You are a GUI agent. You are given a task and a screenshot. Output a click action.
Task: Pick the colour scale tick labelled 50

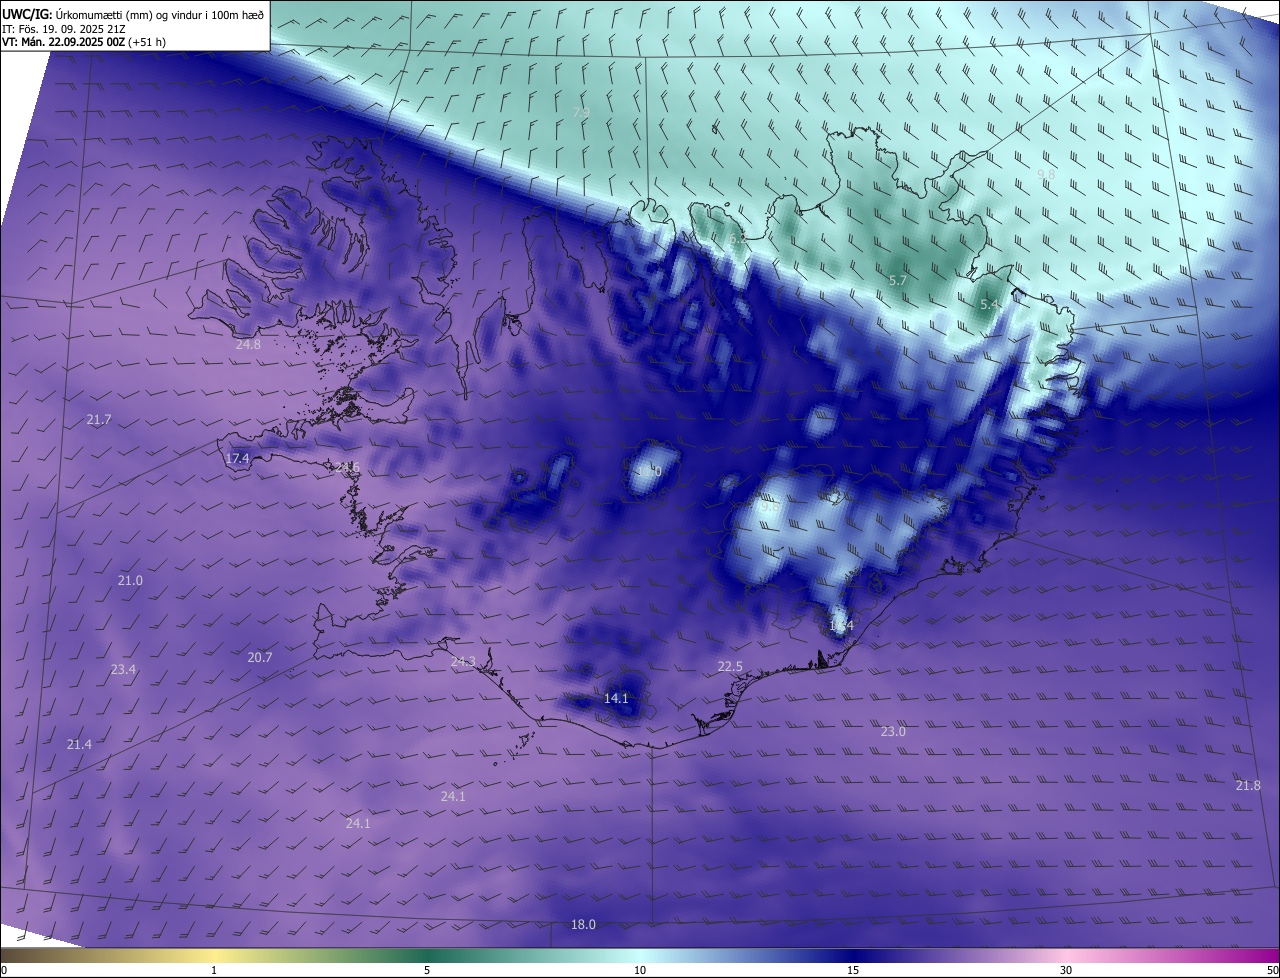(1272, 970)
